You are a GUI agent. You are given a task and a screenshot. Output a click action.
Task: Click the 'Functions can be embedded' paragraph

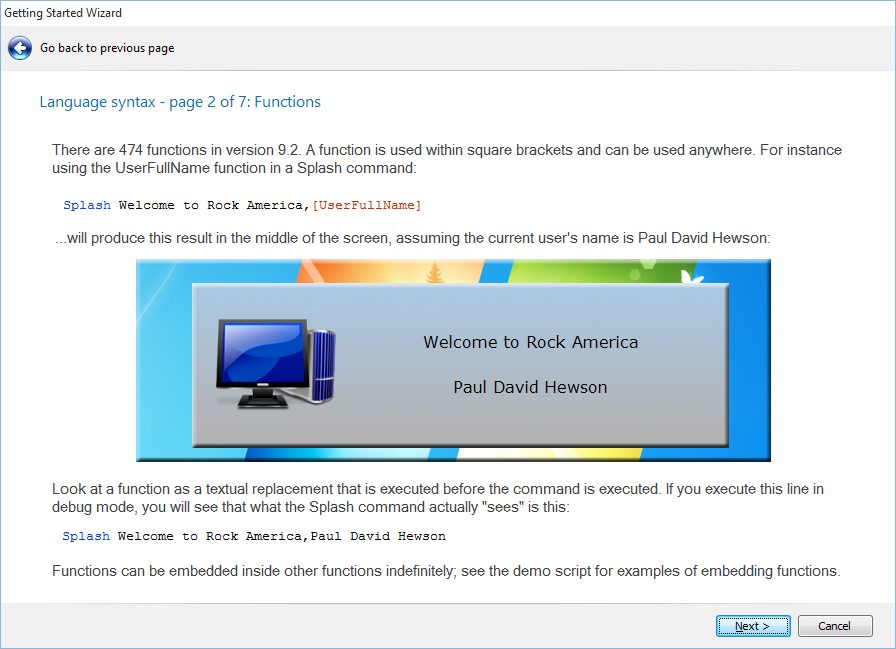tap(446, 571)
